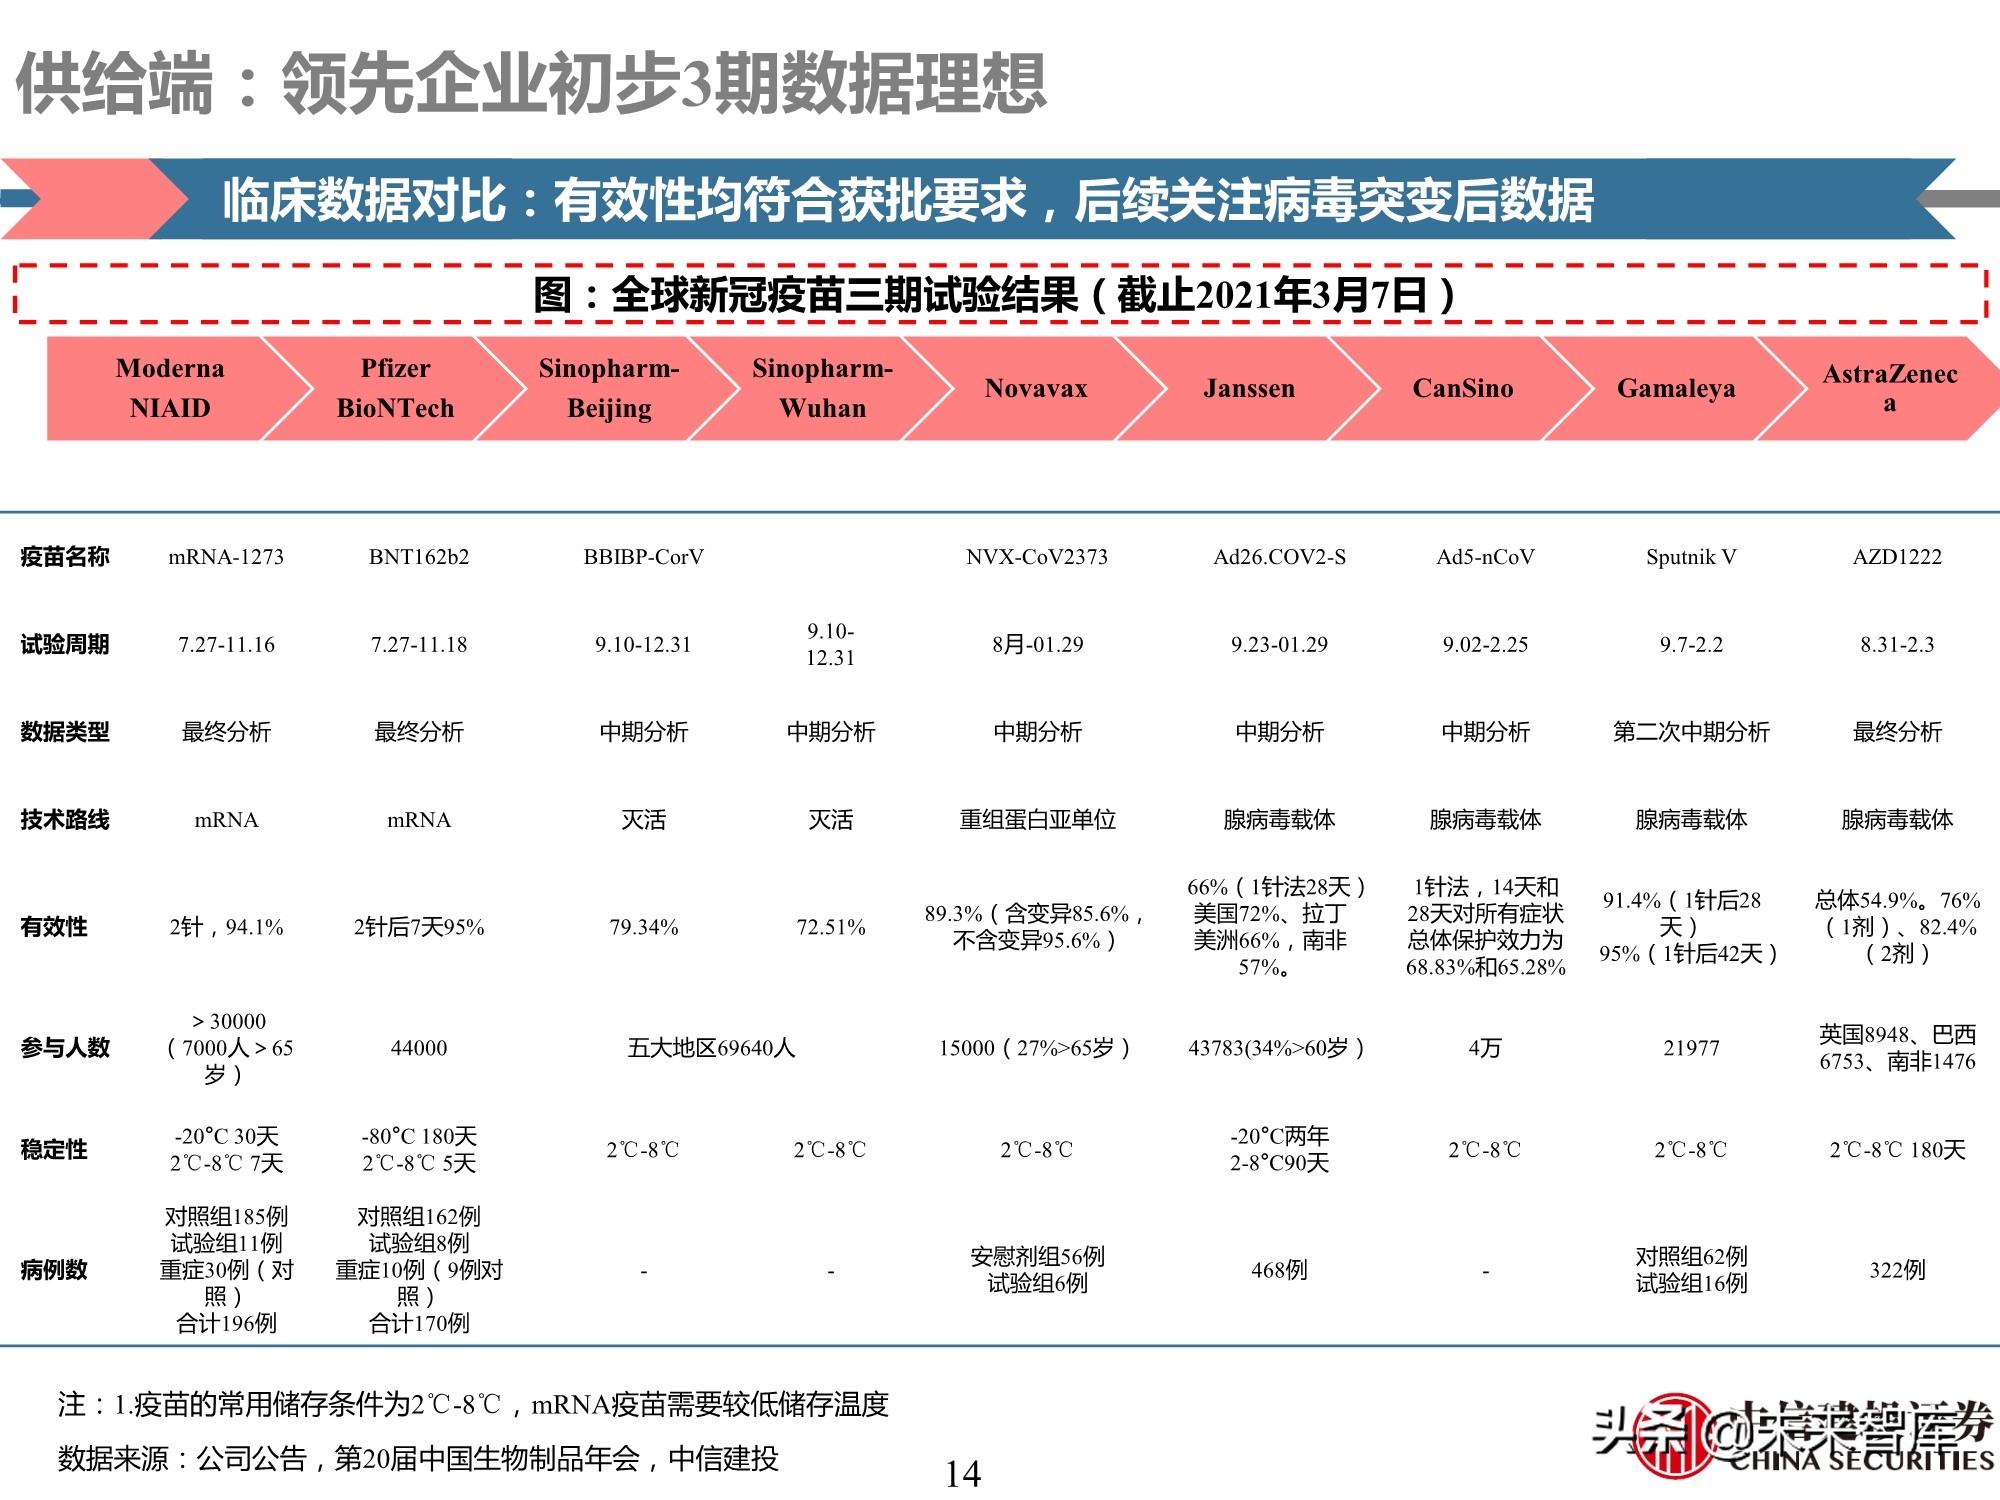The image size is (2000, 1500).
Task: Expand the dashed figure title box
Action: pos(1000,295)
